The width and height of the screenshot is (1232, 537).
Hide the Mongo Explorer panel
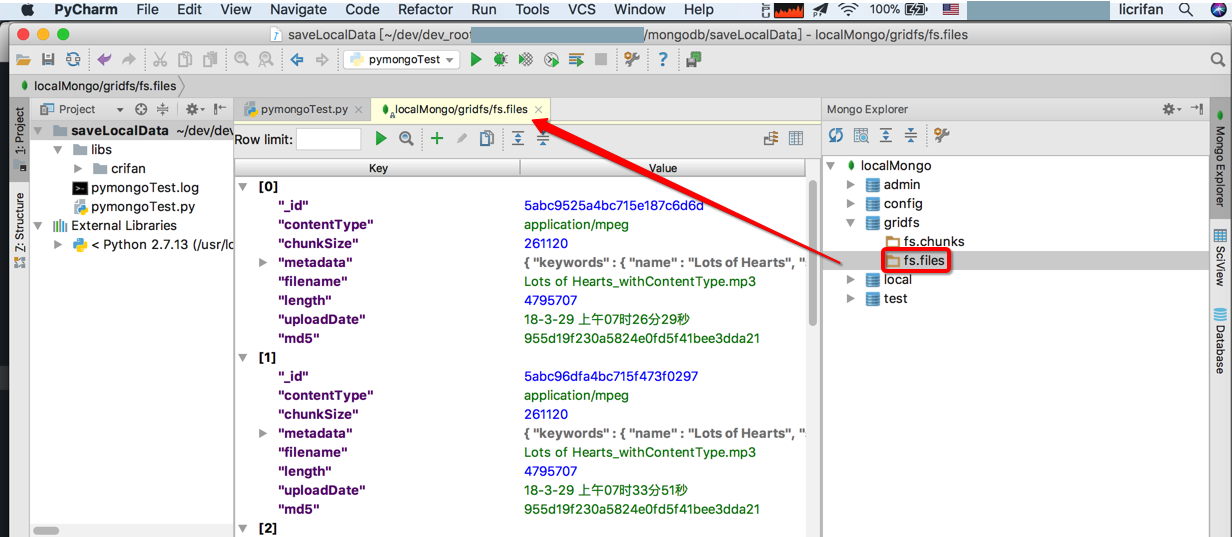pyautogui.click(x=1197, y=109)
